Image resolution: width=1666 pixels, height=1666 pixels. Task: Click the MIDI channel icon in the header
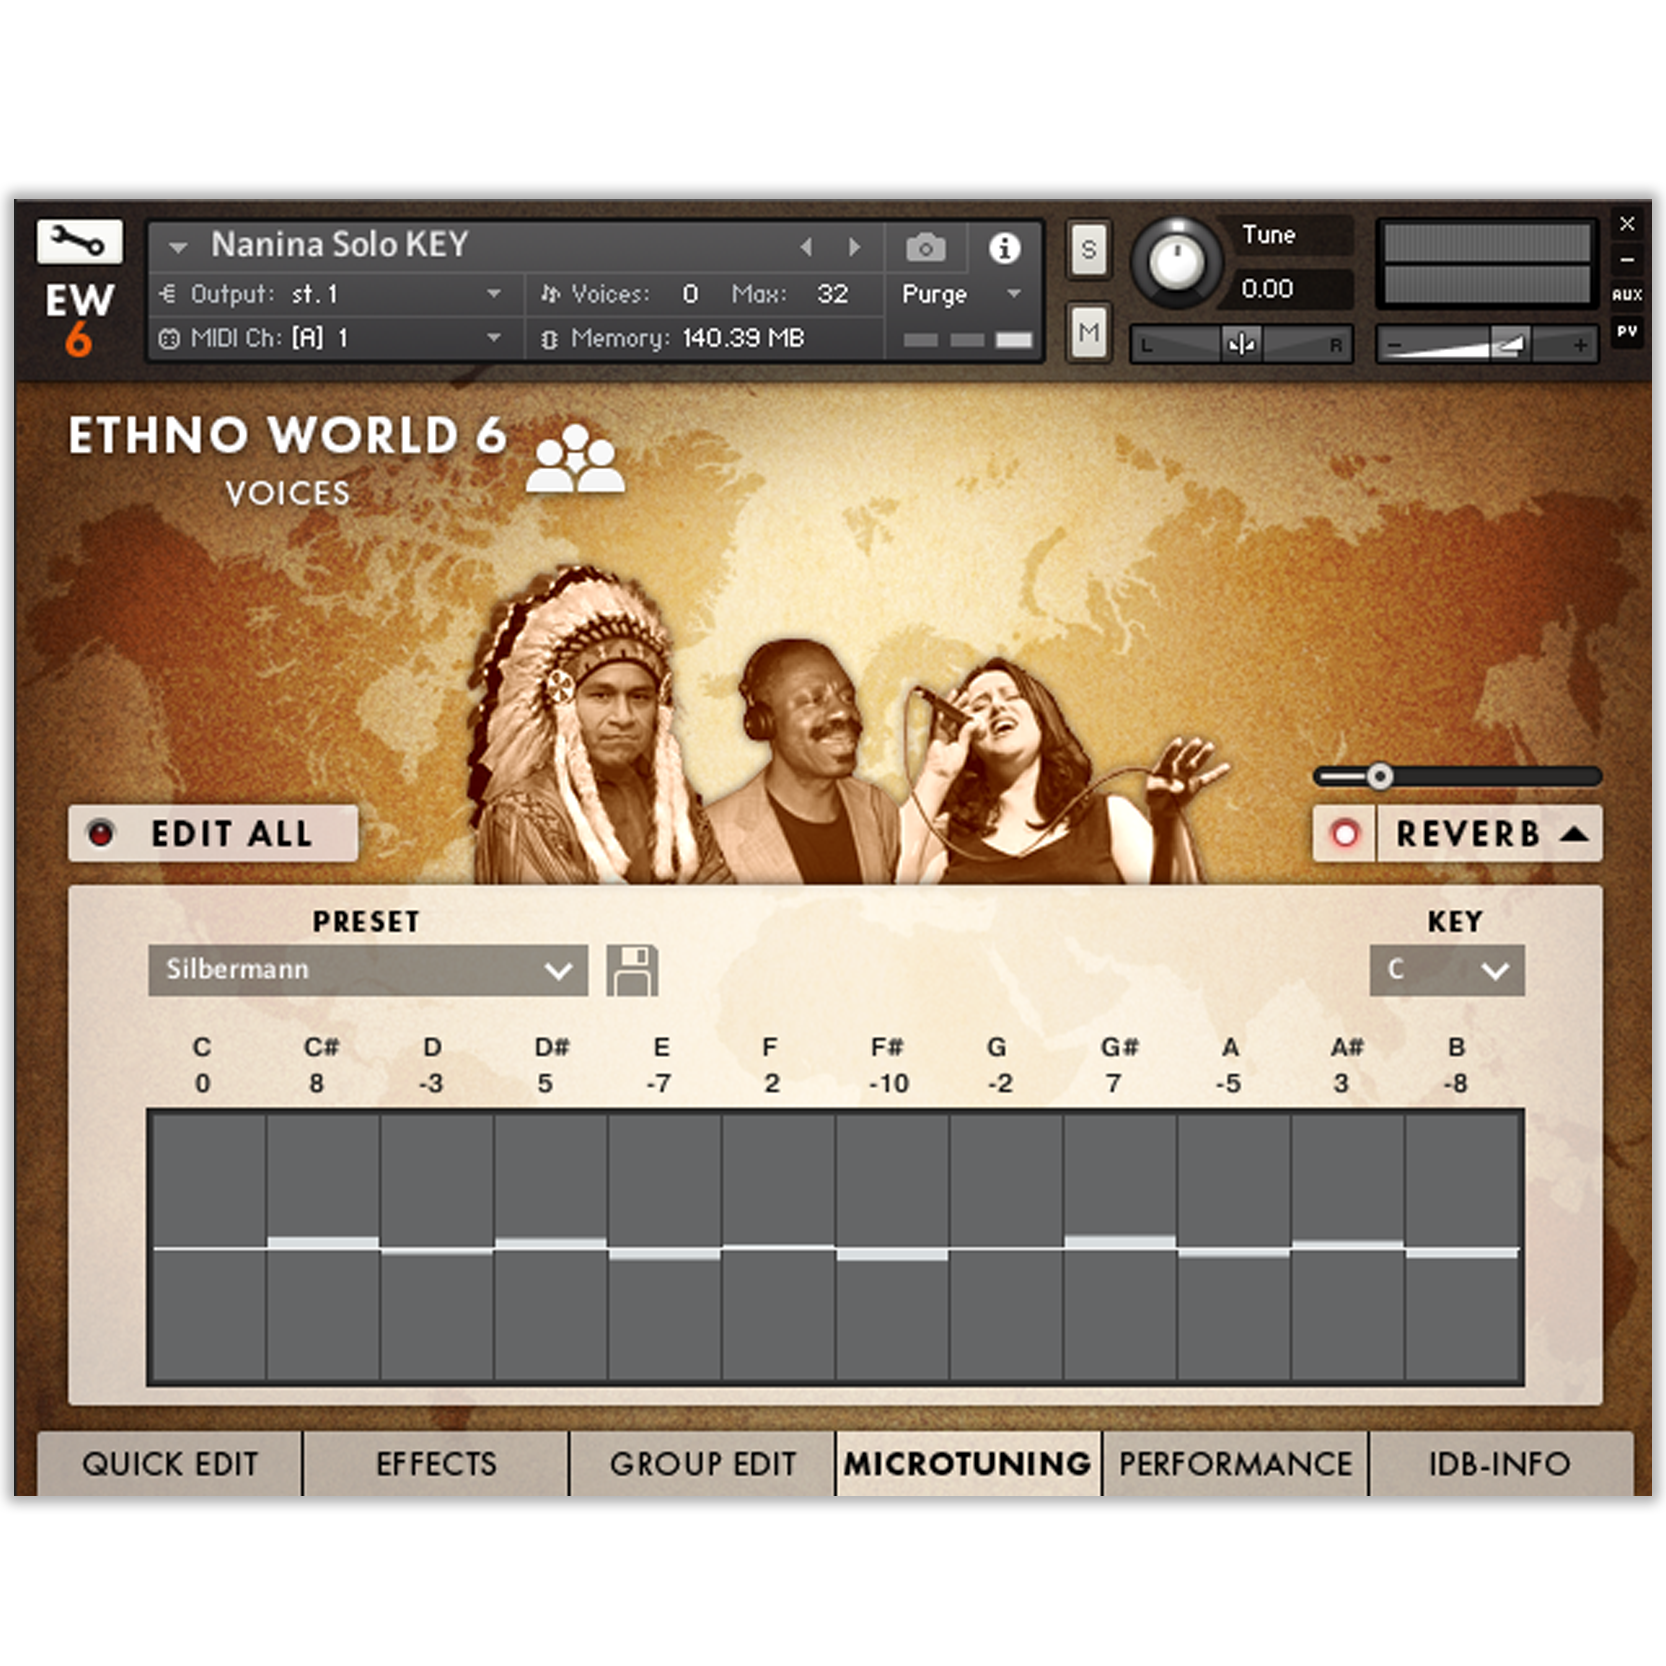tap(170, 339)
